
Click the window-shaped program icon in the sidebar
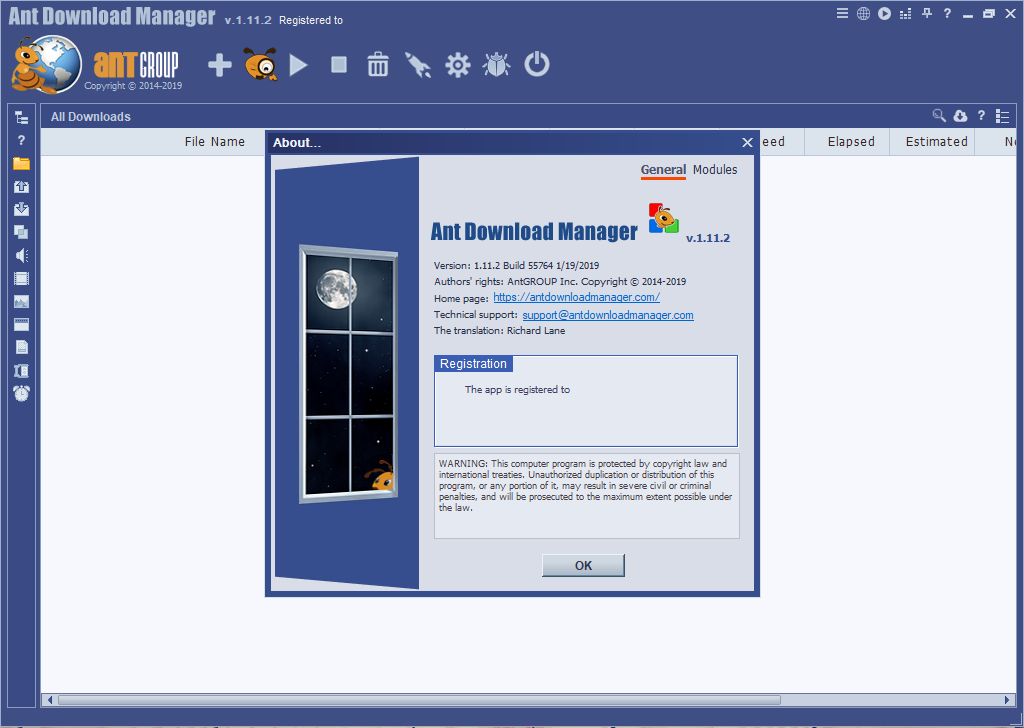pyautogui.click(x=22, y=324)
